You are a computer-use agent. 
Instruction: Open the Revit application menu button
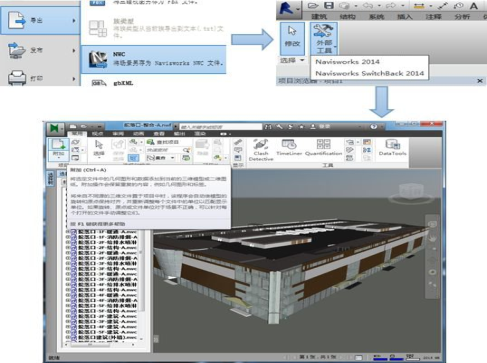pyautogui.click(x=288, y=9)
